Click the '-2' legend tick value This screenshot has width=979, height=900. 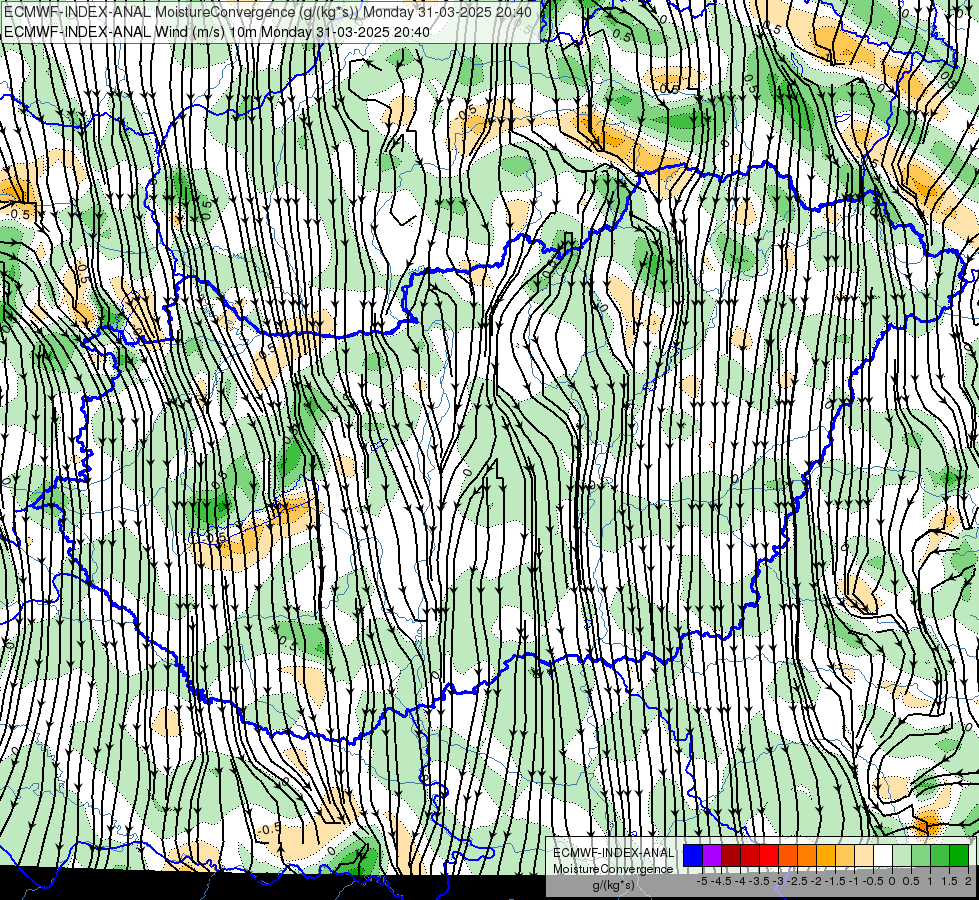pyautogui.click(x=817, y=881)
